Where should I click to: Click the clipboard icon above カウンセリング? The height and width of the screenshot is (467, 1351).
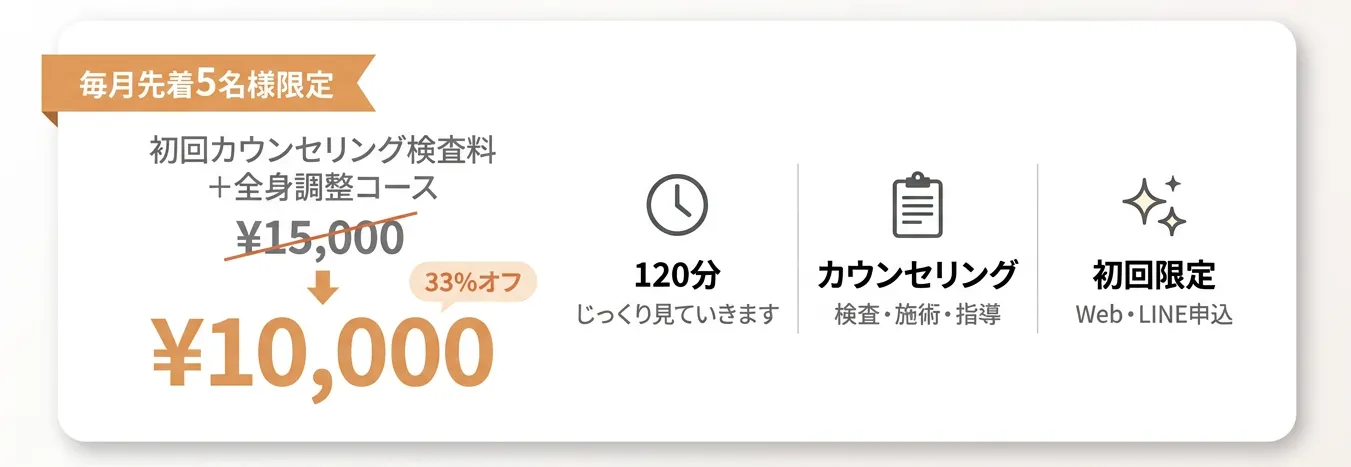[x=917, y=205]
